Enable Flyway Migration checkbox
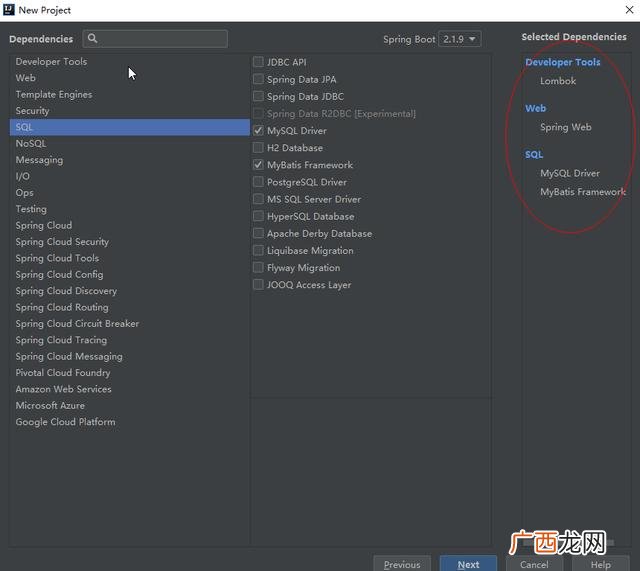Screen dimensions: 640x571 pos(258,267)
